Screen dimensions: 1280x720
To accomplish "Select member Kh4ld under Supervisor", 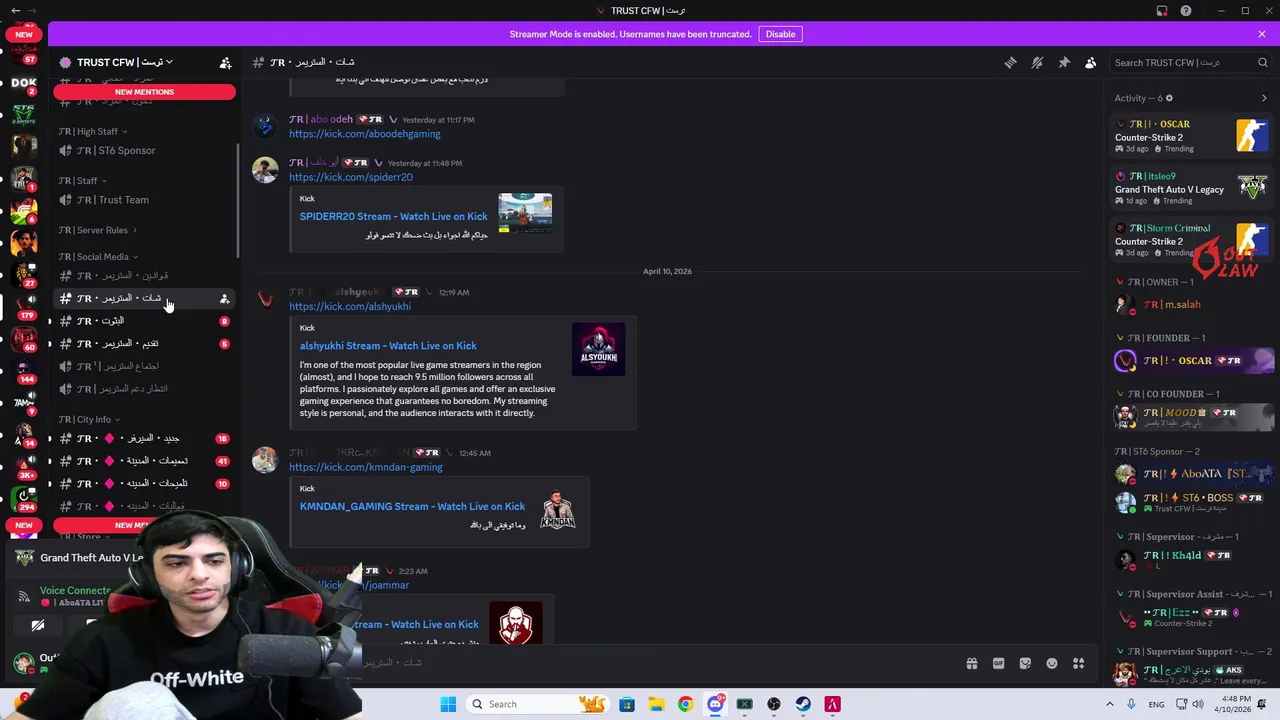I will tap(1192, 560).
